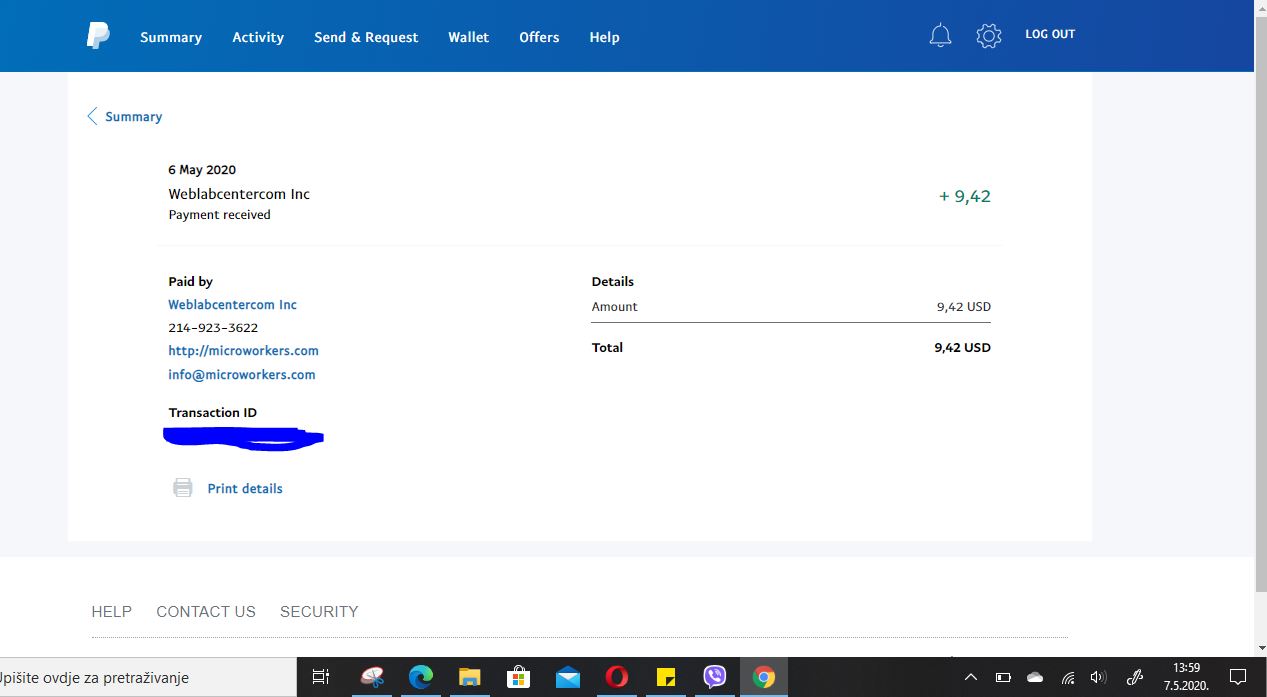Screen dimensions: 1267x697
Task: Open footer CONTACT US link
Action: pyautogui.click(x=206, y=611)
